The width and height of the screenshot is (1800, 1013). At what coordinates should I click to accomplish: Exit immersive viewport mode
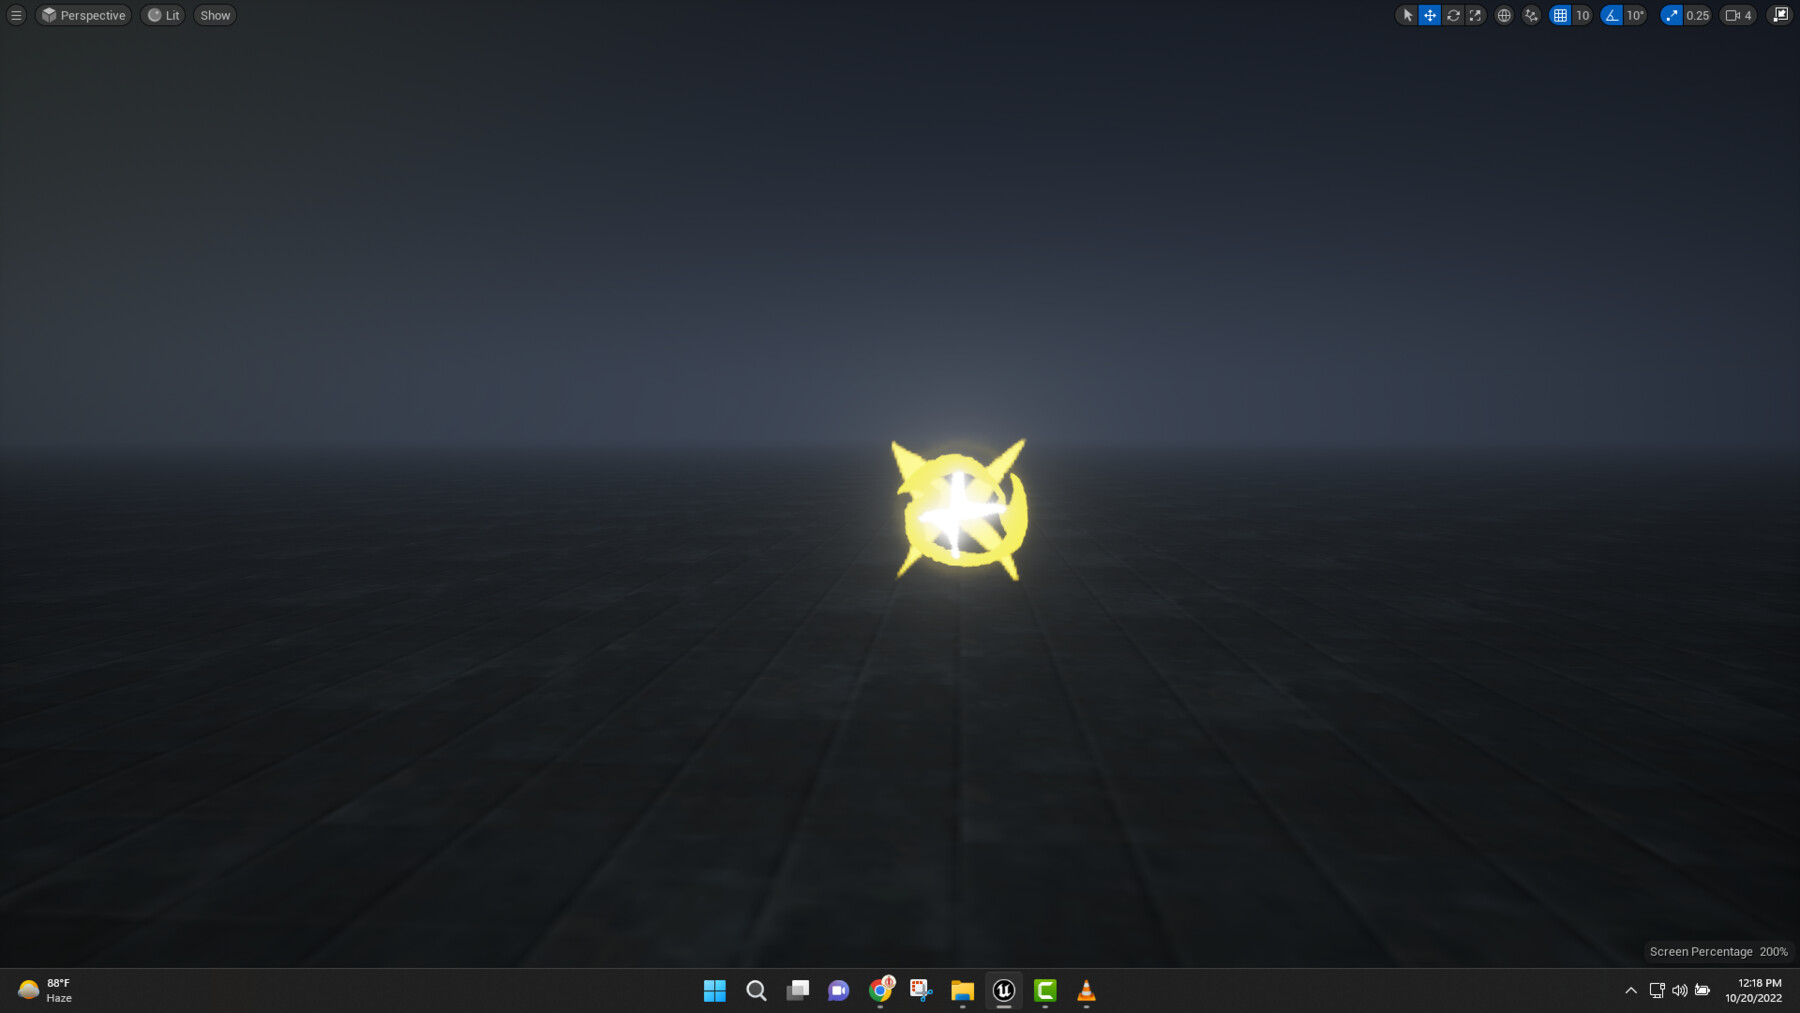click(x=1781, y=15)
